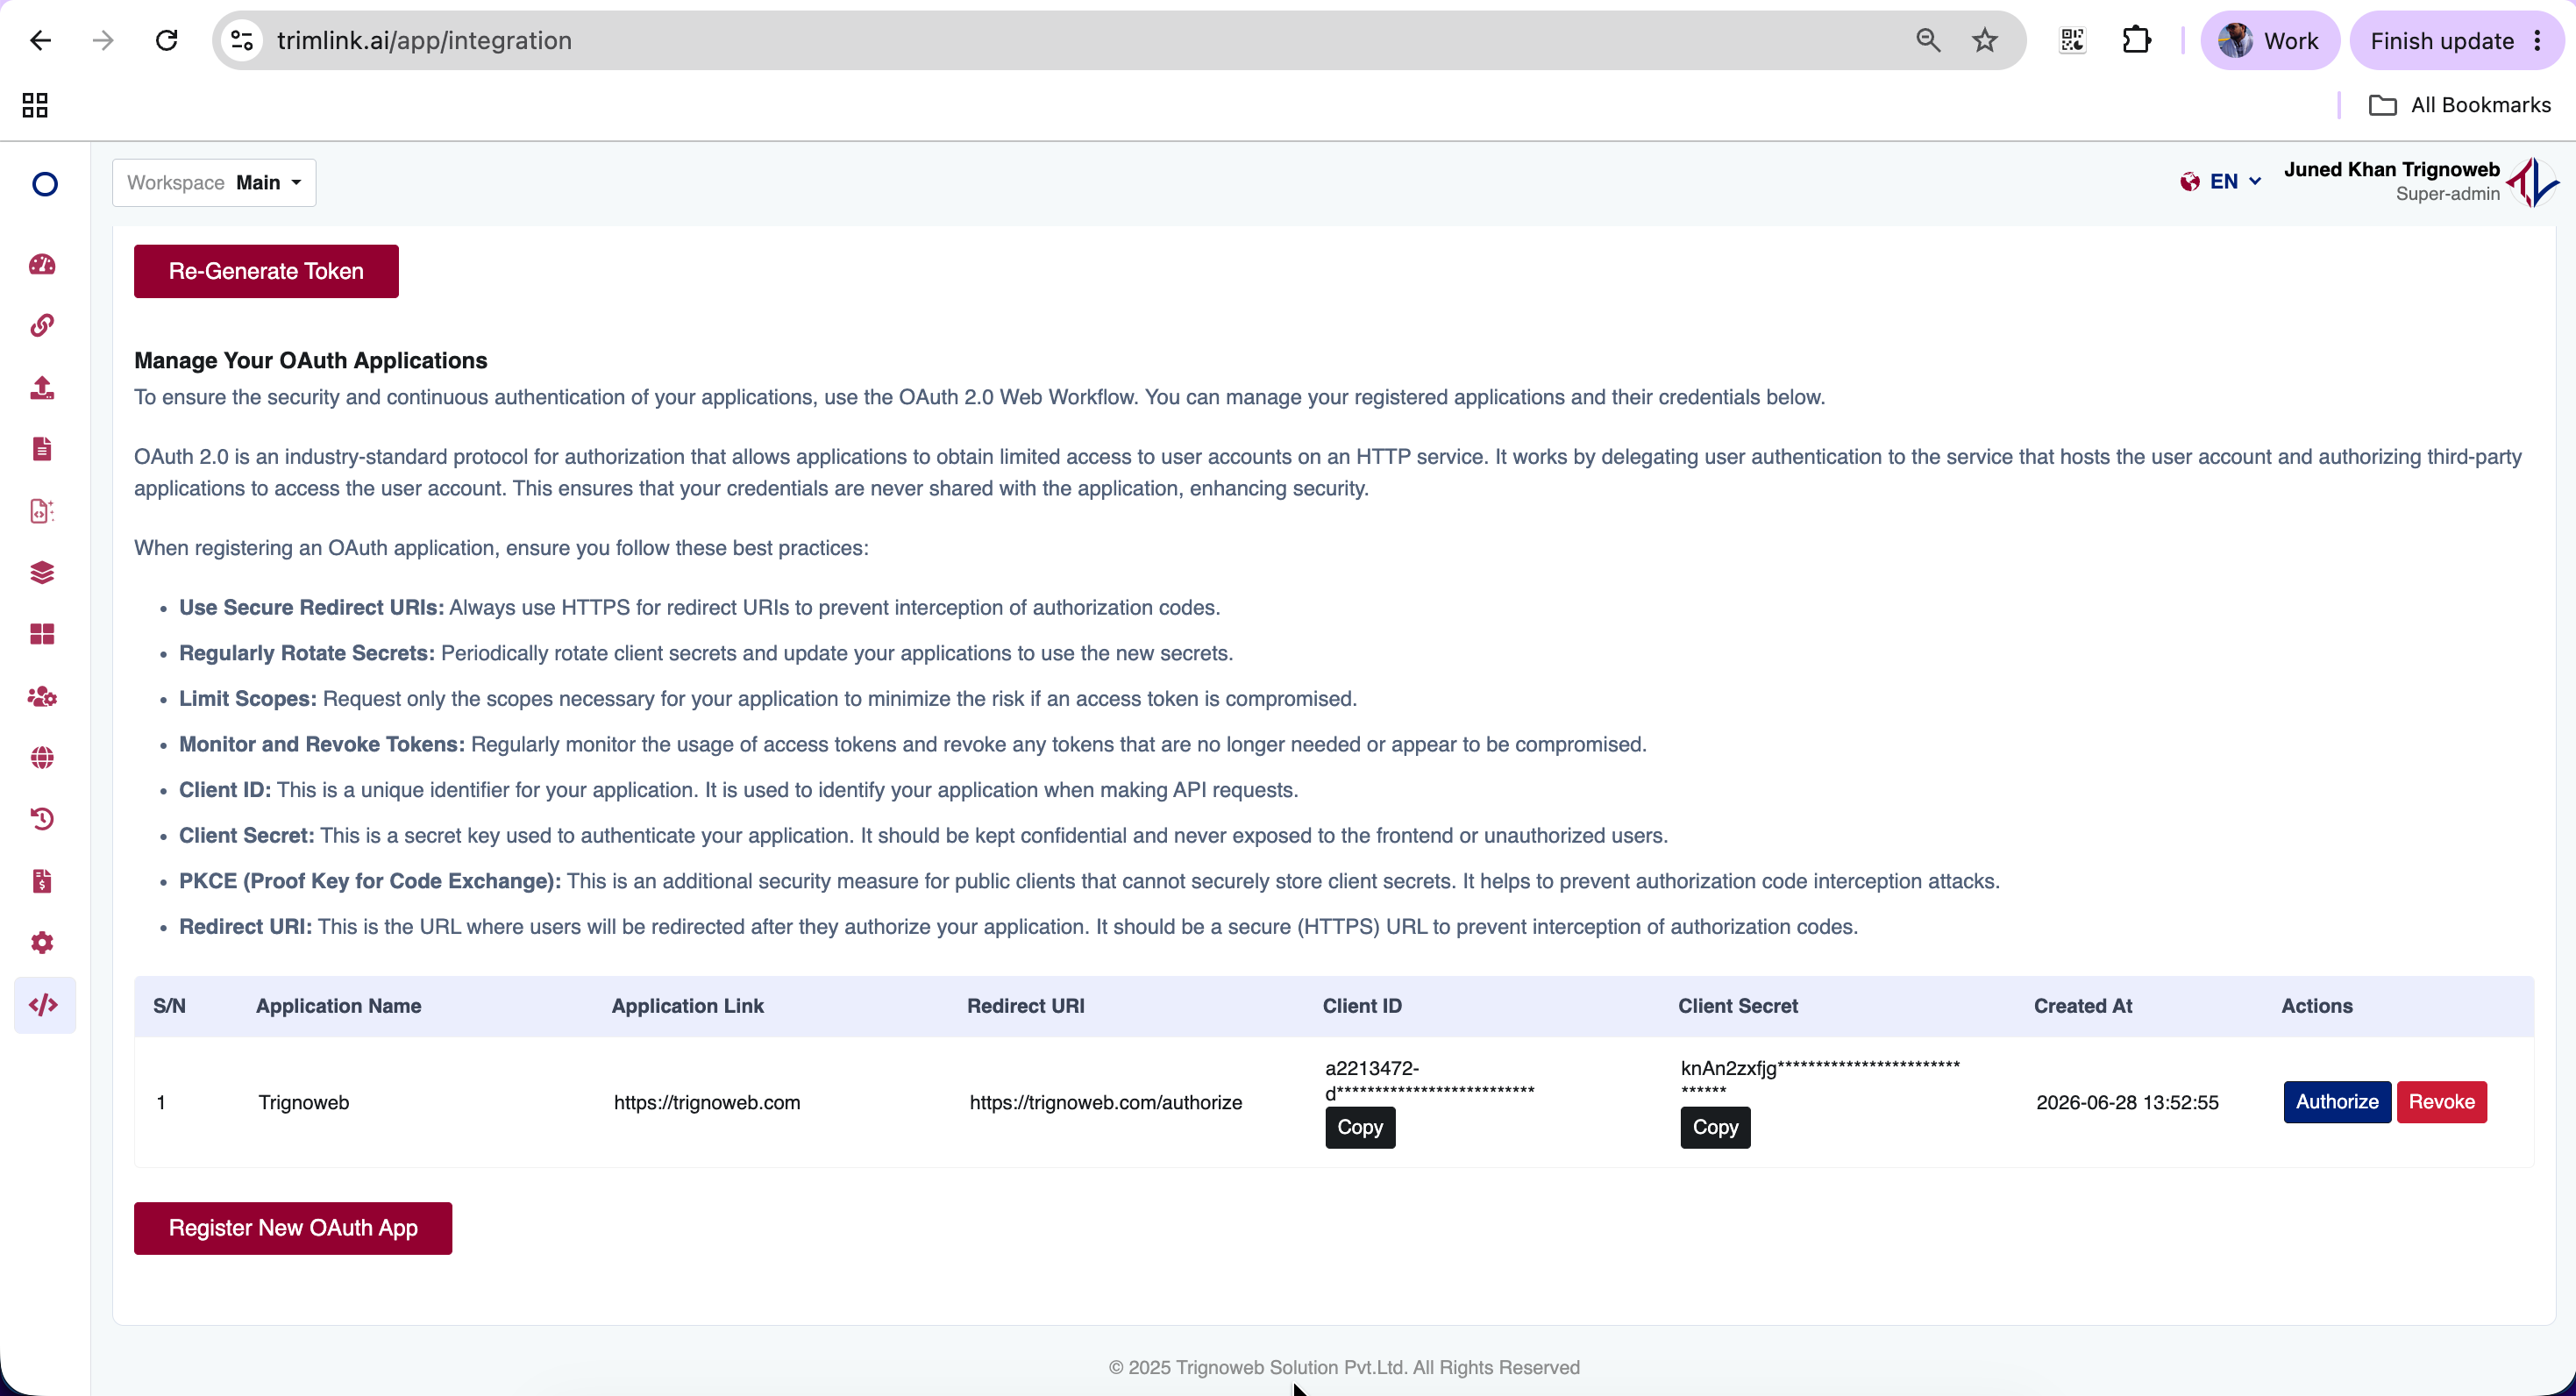Go back with the browser back arrow
Viewport: 2576px width, 1396px height.
[40, 40]
